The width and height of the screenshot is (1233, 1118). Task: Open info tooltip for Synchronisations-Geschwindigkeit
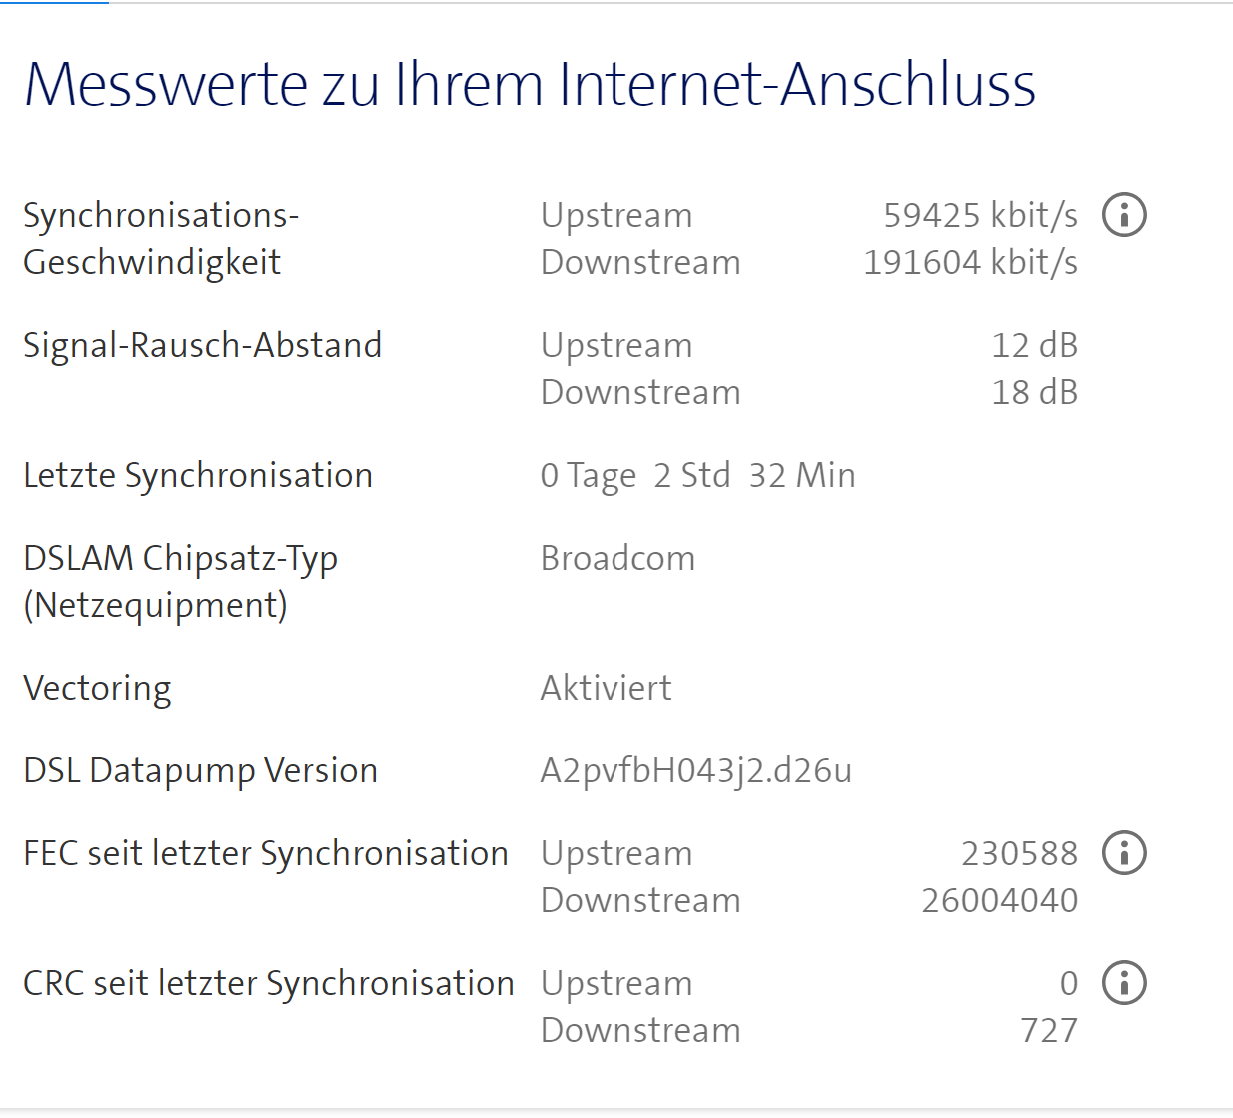(x=1123, y=214)
